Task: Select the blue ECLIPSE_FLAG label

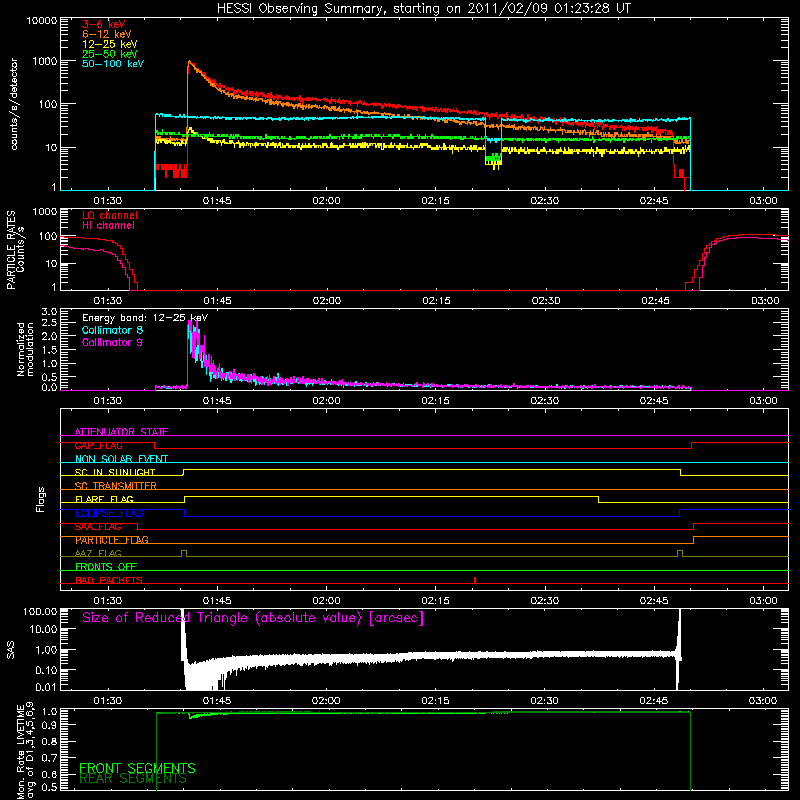Action: pos(109,513)
